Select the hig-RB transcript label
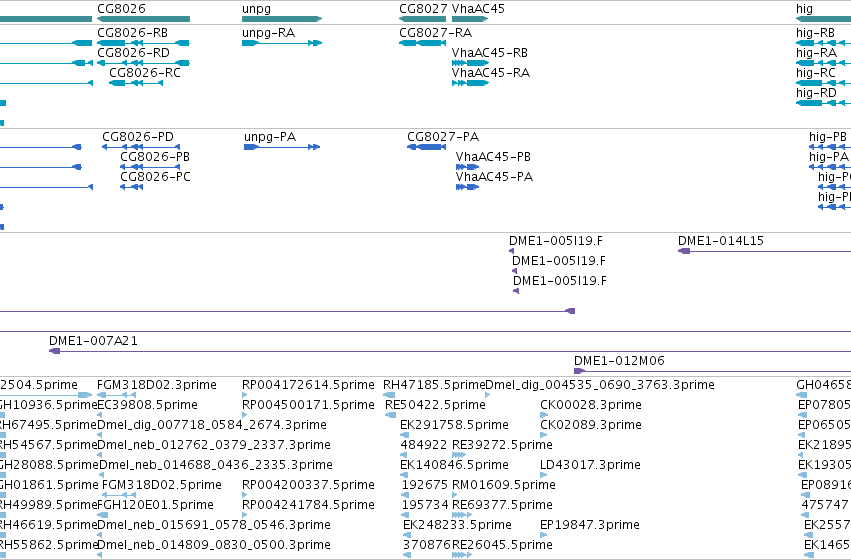 (815, 33)
